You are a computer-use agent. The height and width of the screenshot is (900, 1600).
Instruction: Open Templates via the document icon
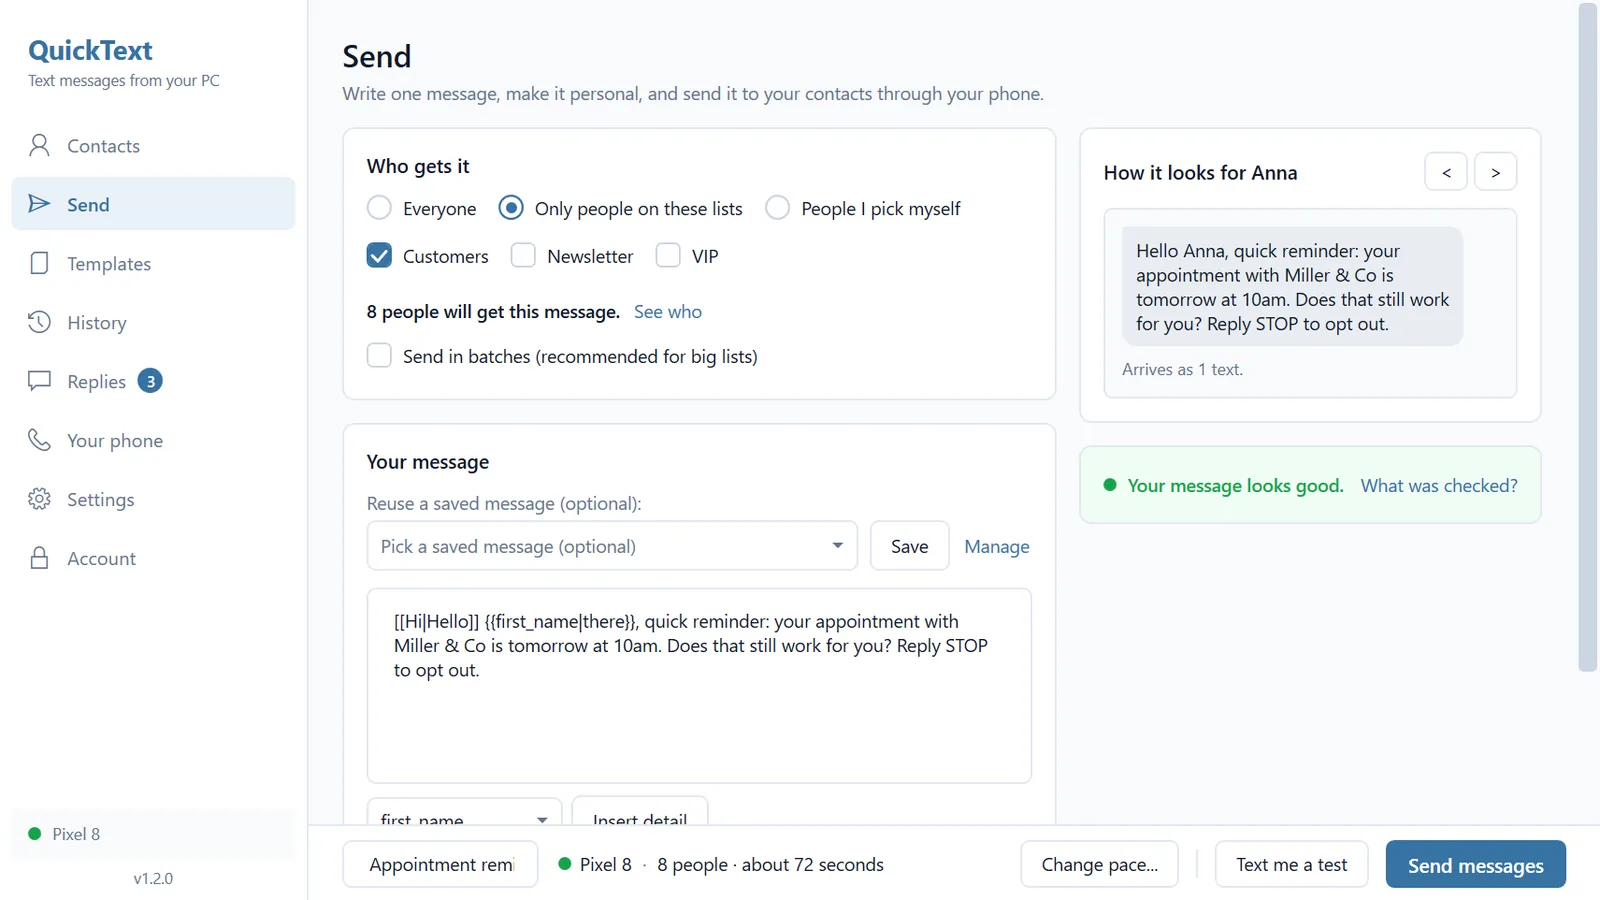click(x=39, y=263)
